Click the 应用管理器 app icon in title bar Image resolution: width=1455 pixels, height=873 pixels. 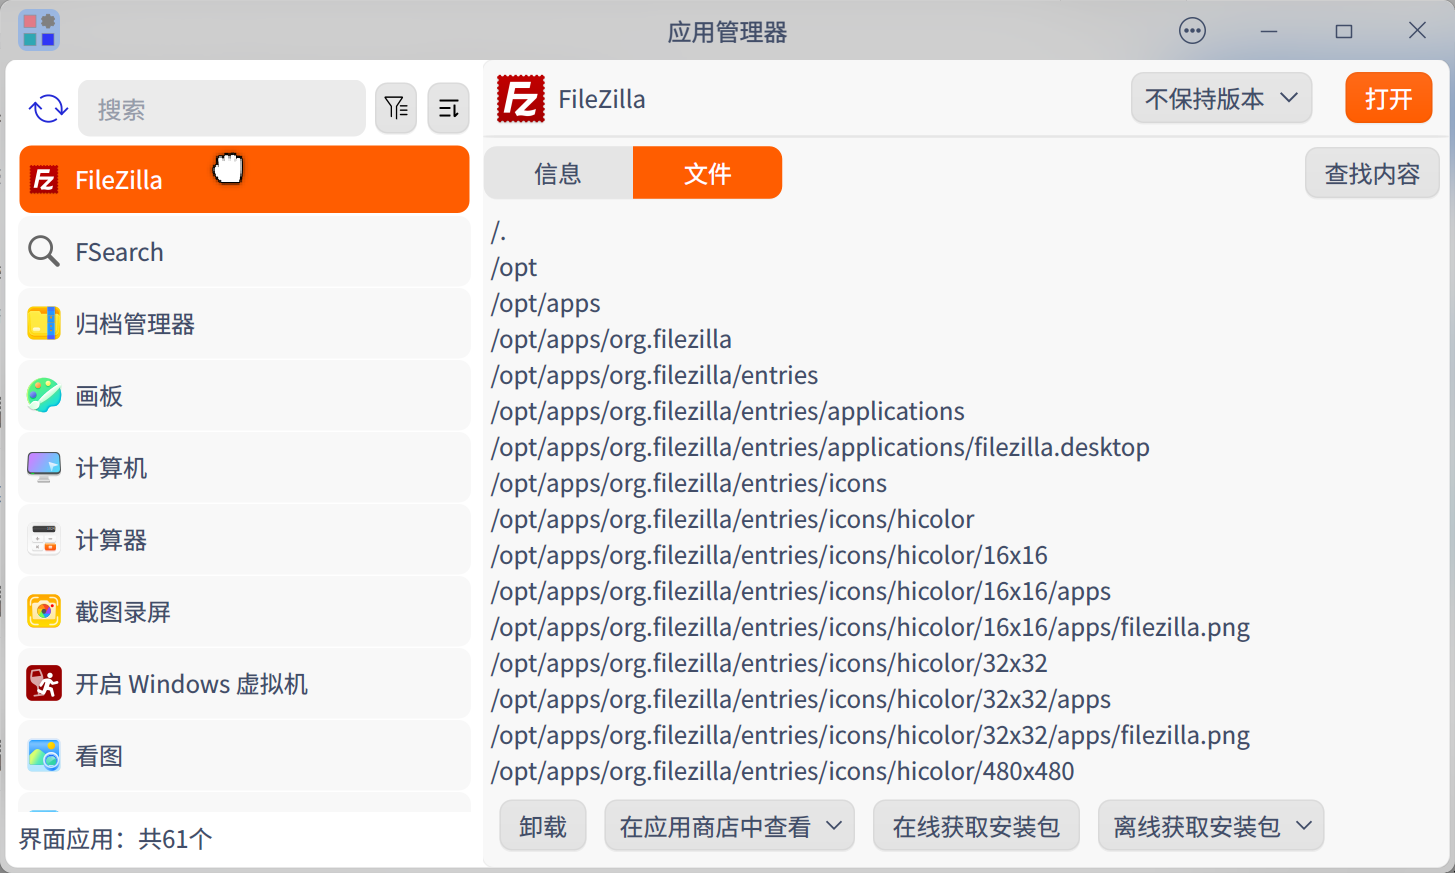coord(39,31)
